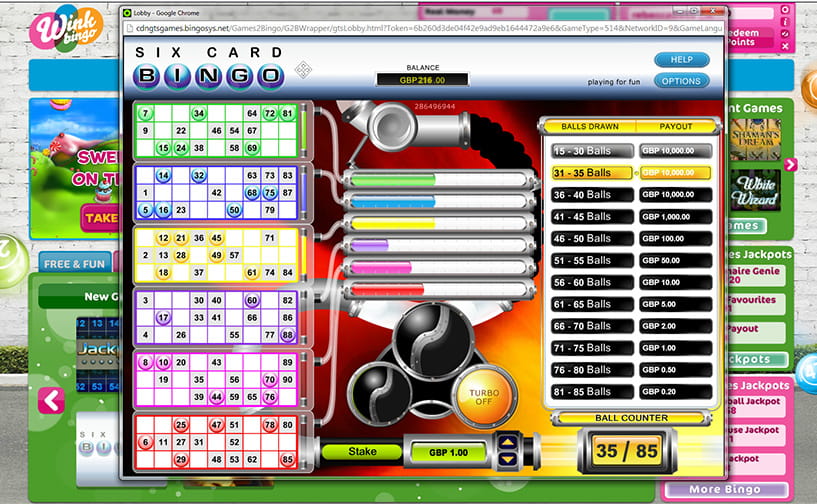Screen dimensions: 817x504
Task: Click the smaller black ball button
Action: [380, 393]
